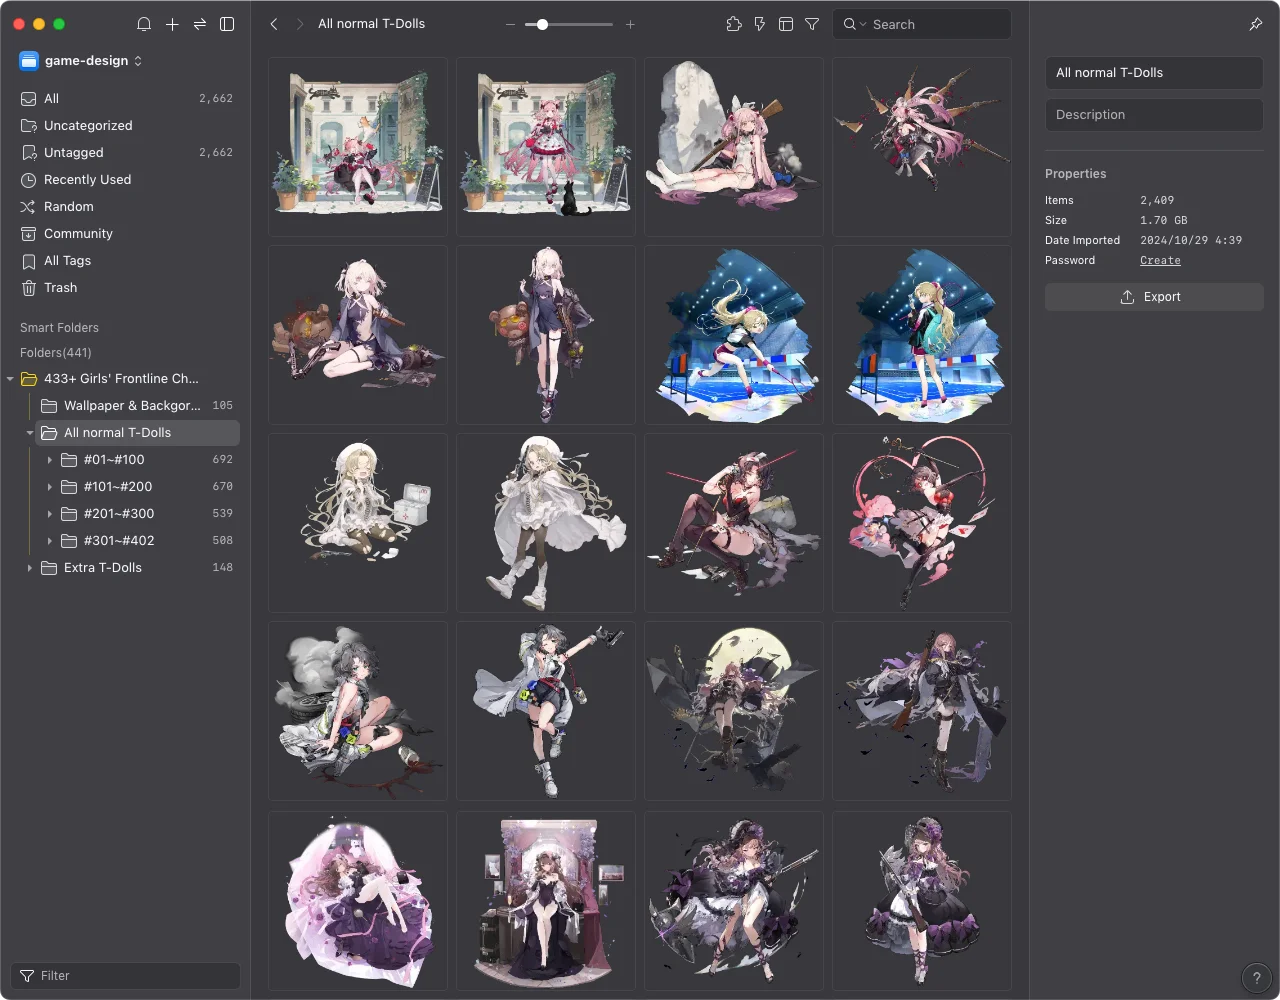The image size is (1280, 1000).
Task: Click the Export button
Action: click(x=1154, y=297)
